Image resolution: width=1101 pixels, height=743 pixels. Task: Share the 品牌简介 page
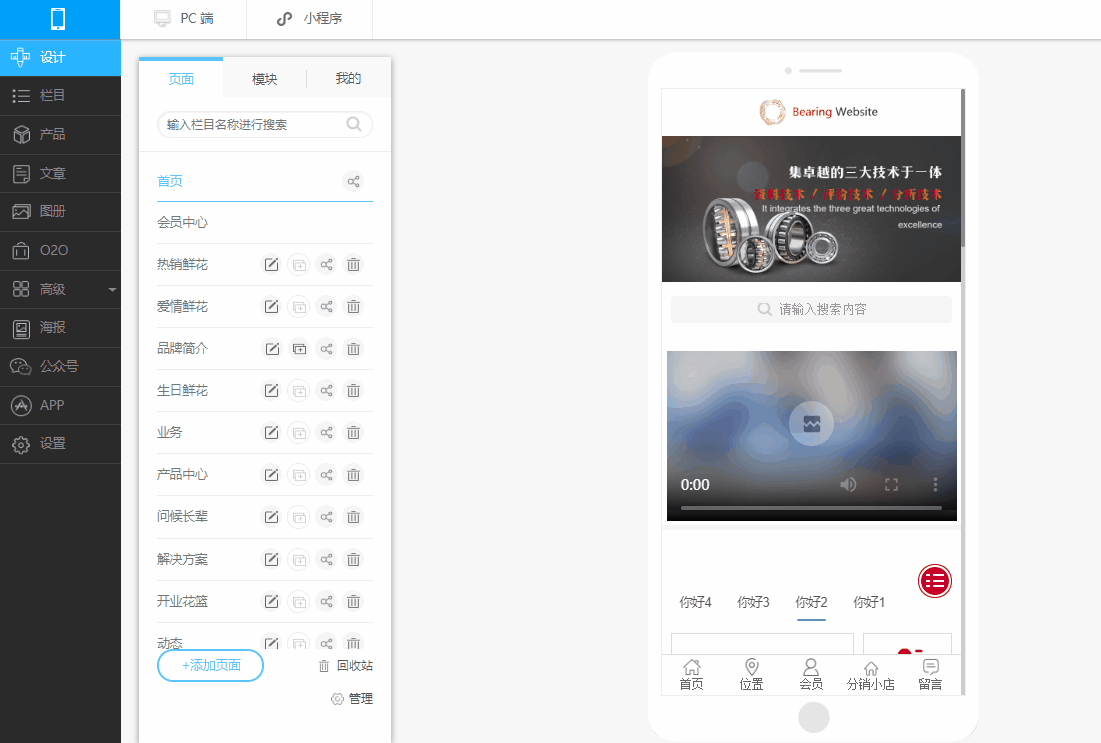click(x=327, y=349)
